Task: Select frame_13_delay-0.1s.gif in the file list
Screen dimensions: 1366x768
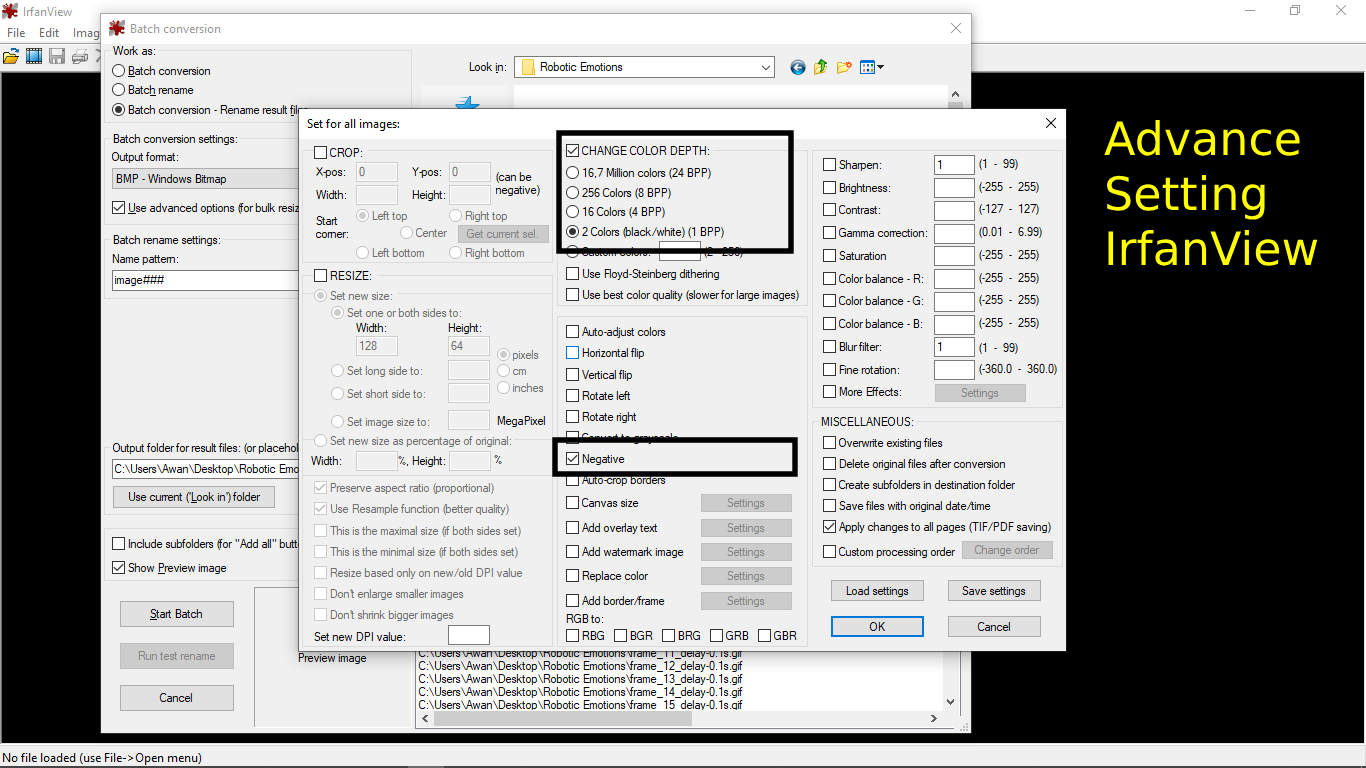Action: (580, 679)
